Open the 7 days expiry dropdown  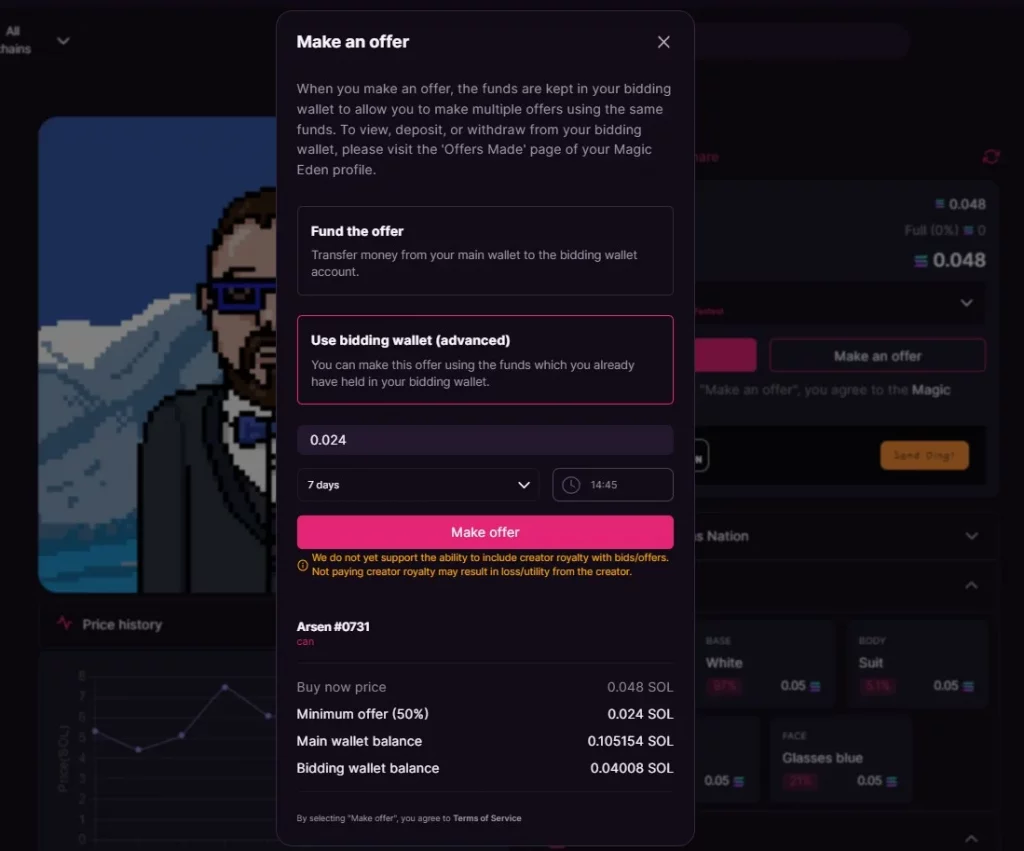pyautogui.click(x=418, y=485)
